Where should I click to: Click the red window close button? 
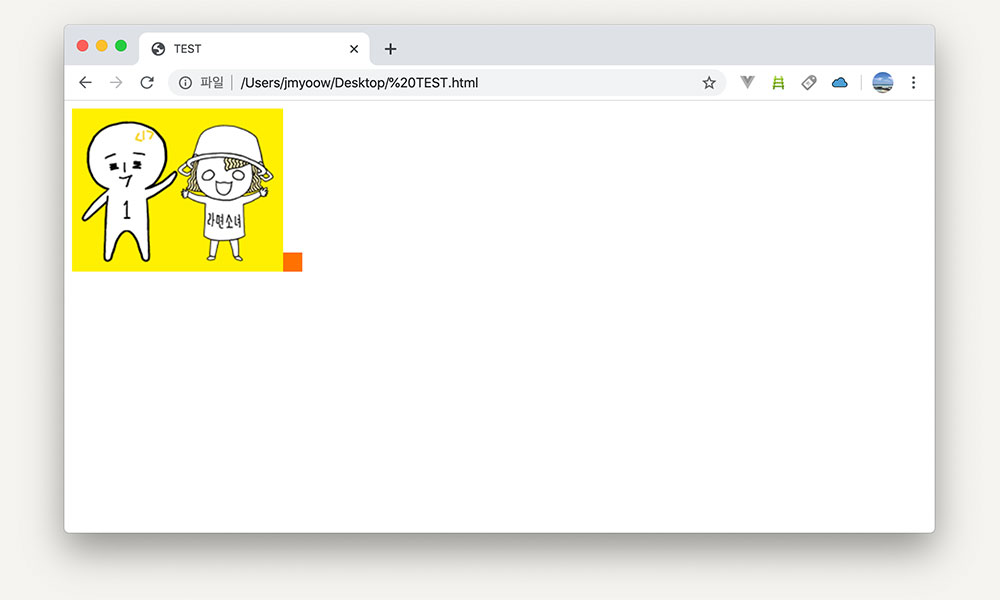pos(82,46)
